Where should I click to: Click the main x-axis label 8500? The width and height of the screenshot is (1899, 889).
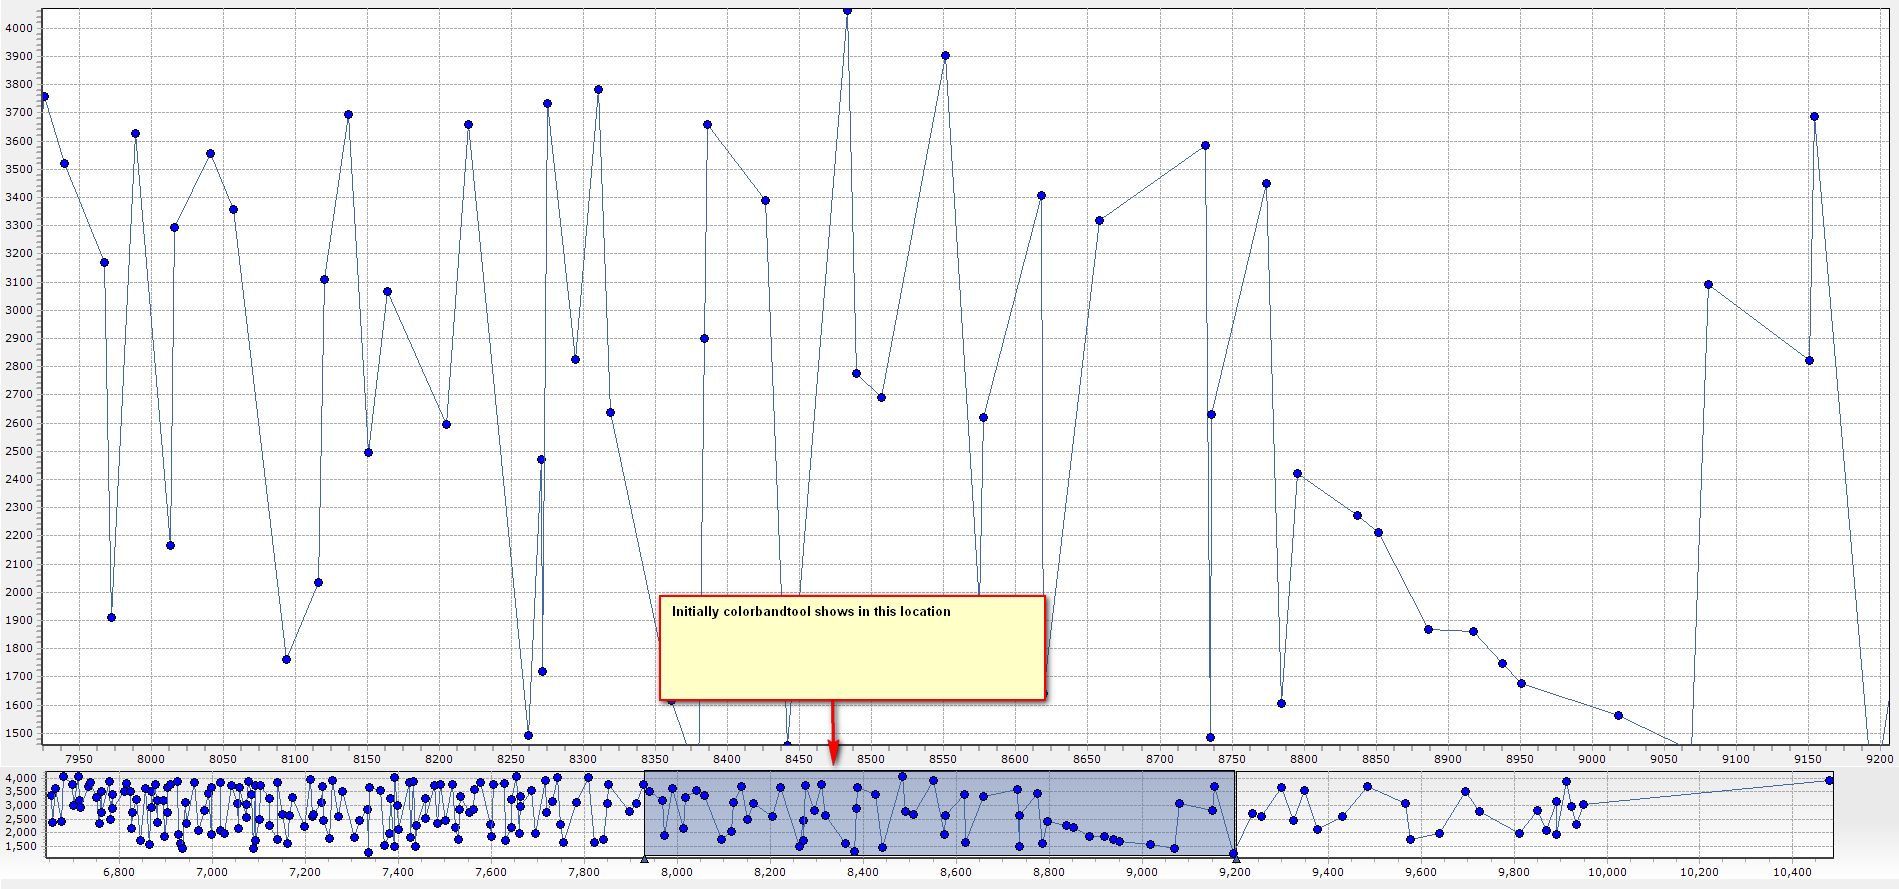click(x=871, y=759)
